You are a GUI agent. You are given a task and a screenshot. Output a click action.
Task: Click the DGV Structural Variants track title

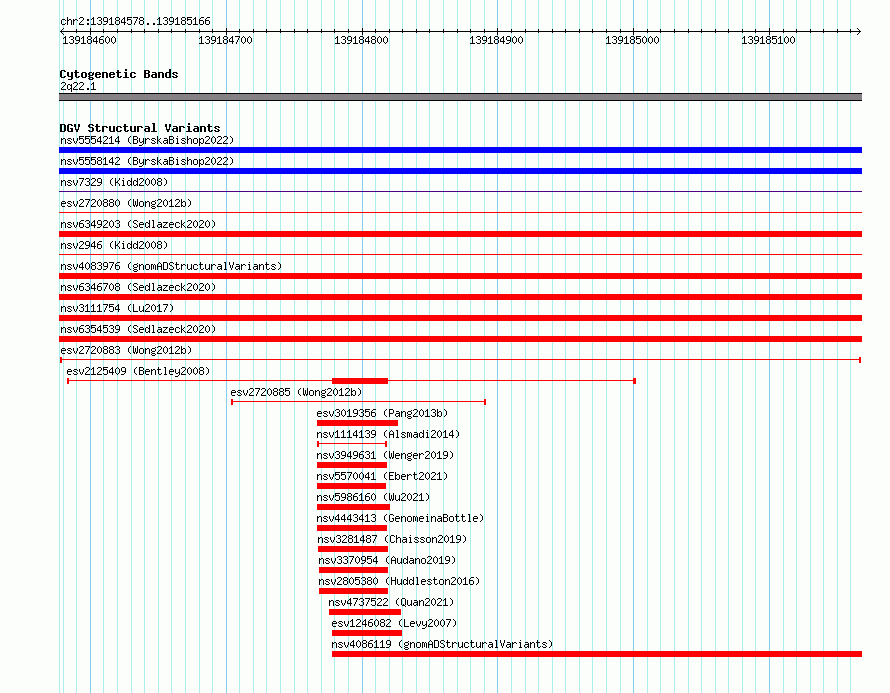click(140, 128)
